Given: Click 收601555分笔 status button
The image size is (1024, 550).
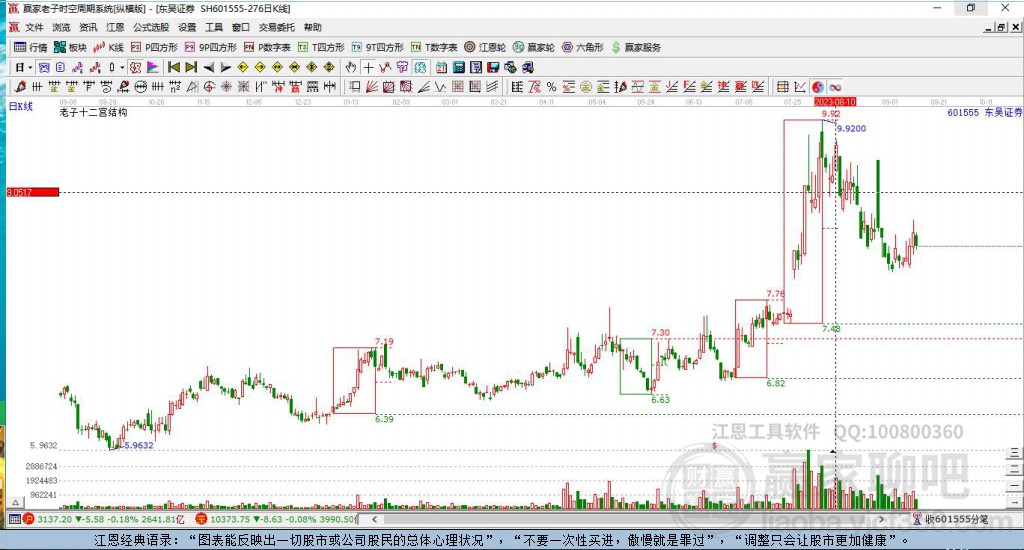Looking at the screenshot, I should click(951, 519).
